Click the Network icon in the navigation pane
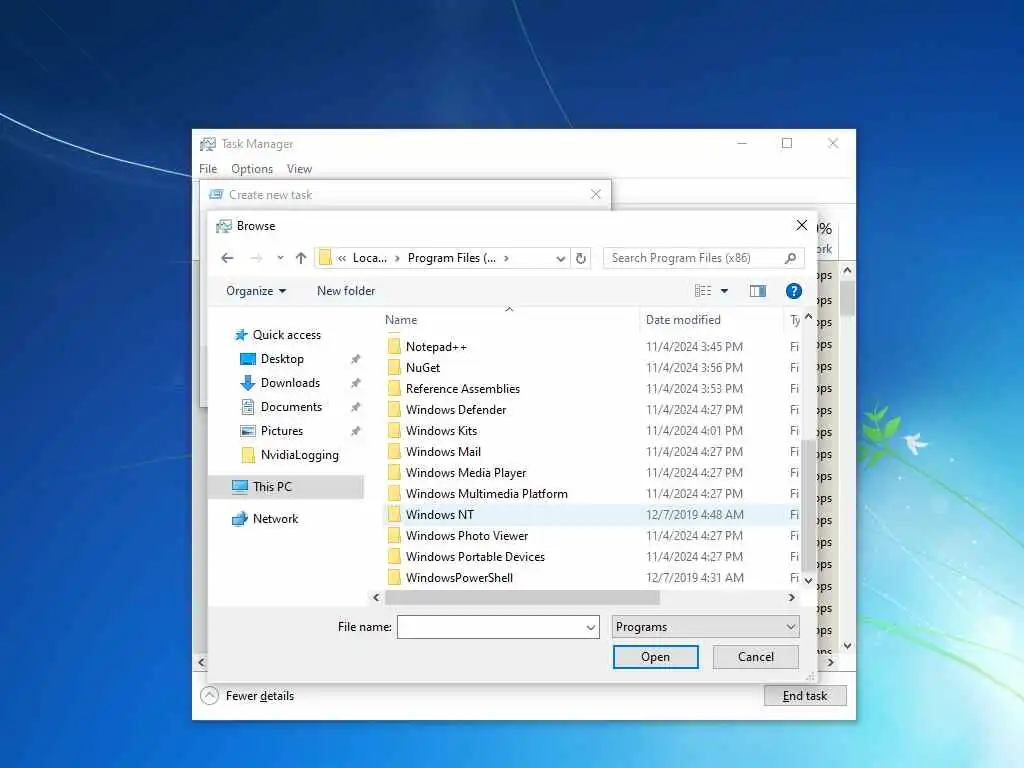1024x768 pixels. click(240, 519)
